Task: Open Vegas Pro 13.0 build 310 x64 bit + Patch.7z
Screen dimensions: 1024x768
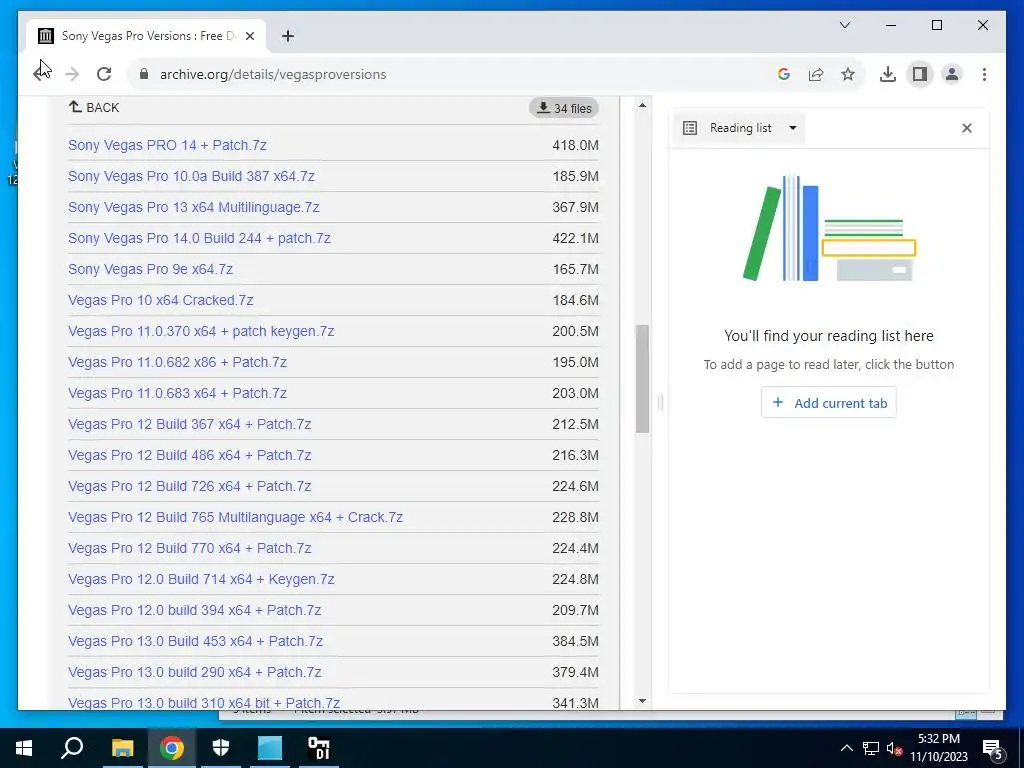Action: pyautogui.click(x=204, y=703)
